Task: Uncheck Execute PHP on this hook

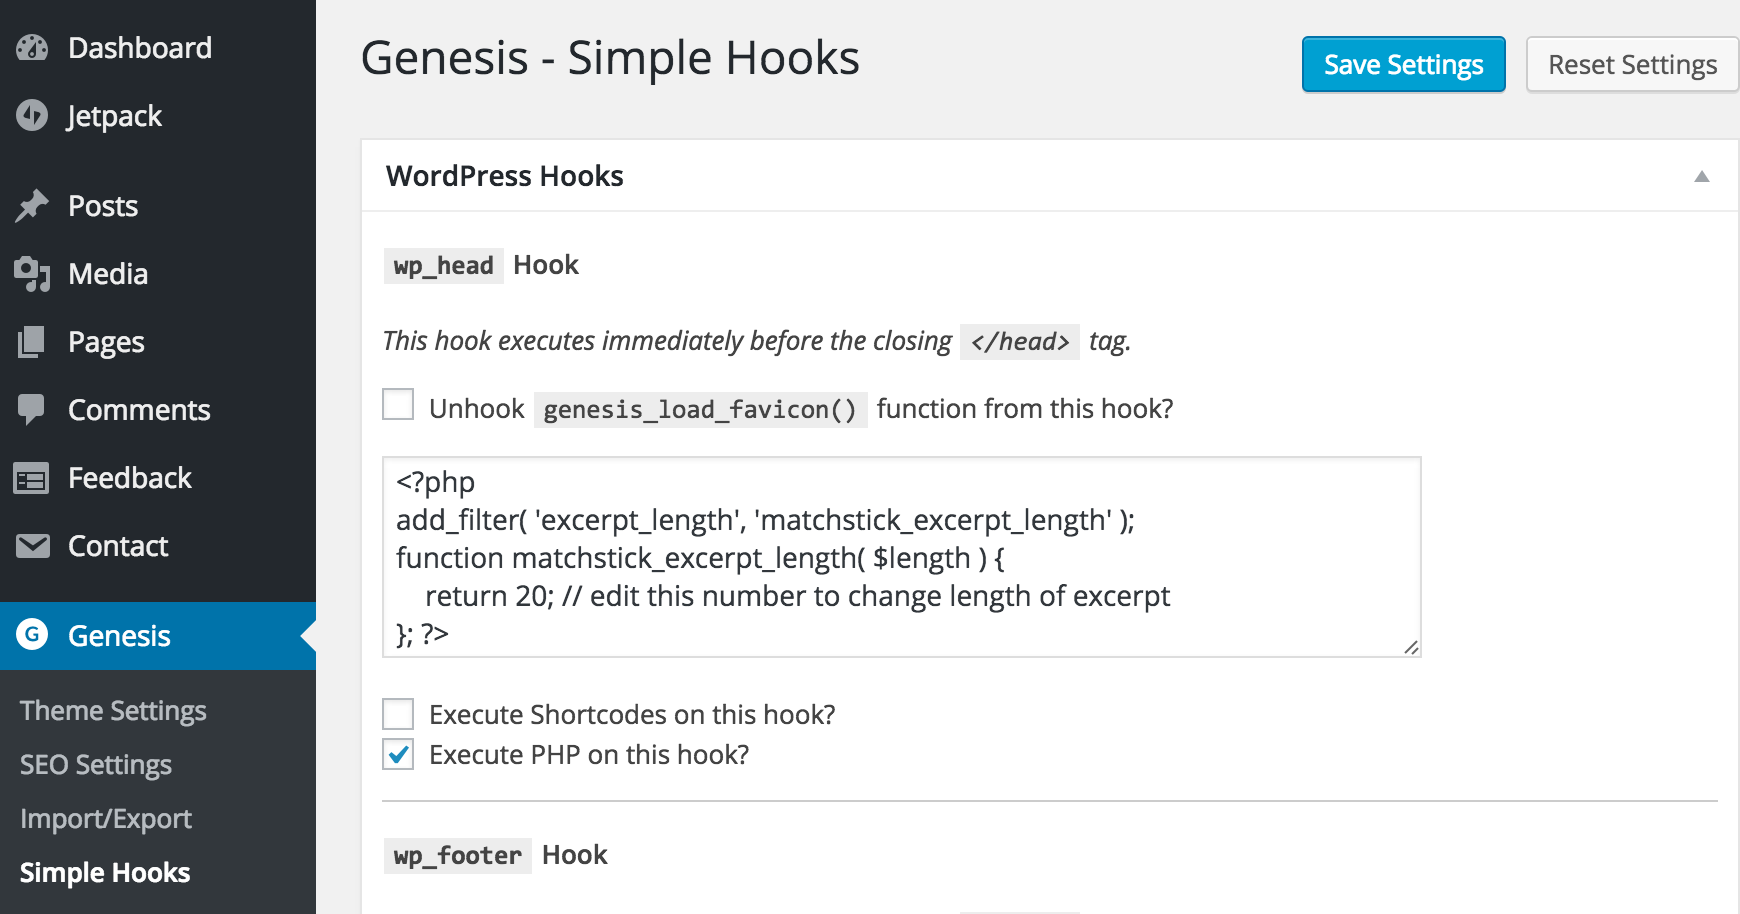Action: click(x=398, y=754)
